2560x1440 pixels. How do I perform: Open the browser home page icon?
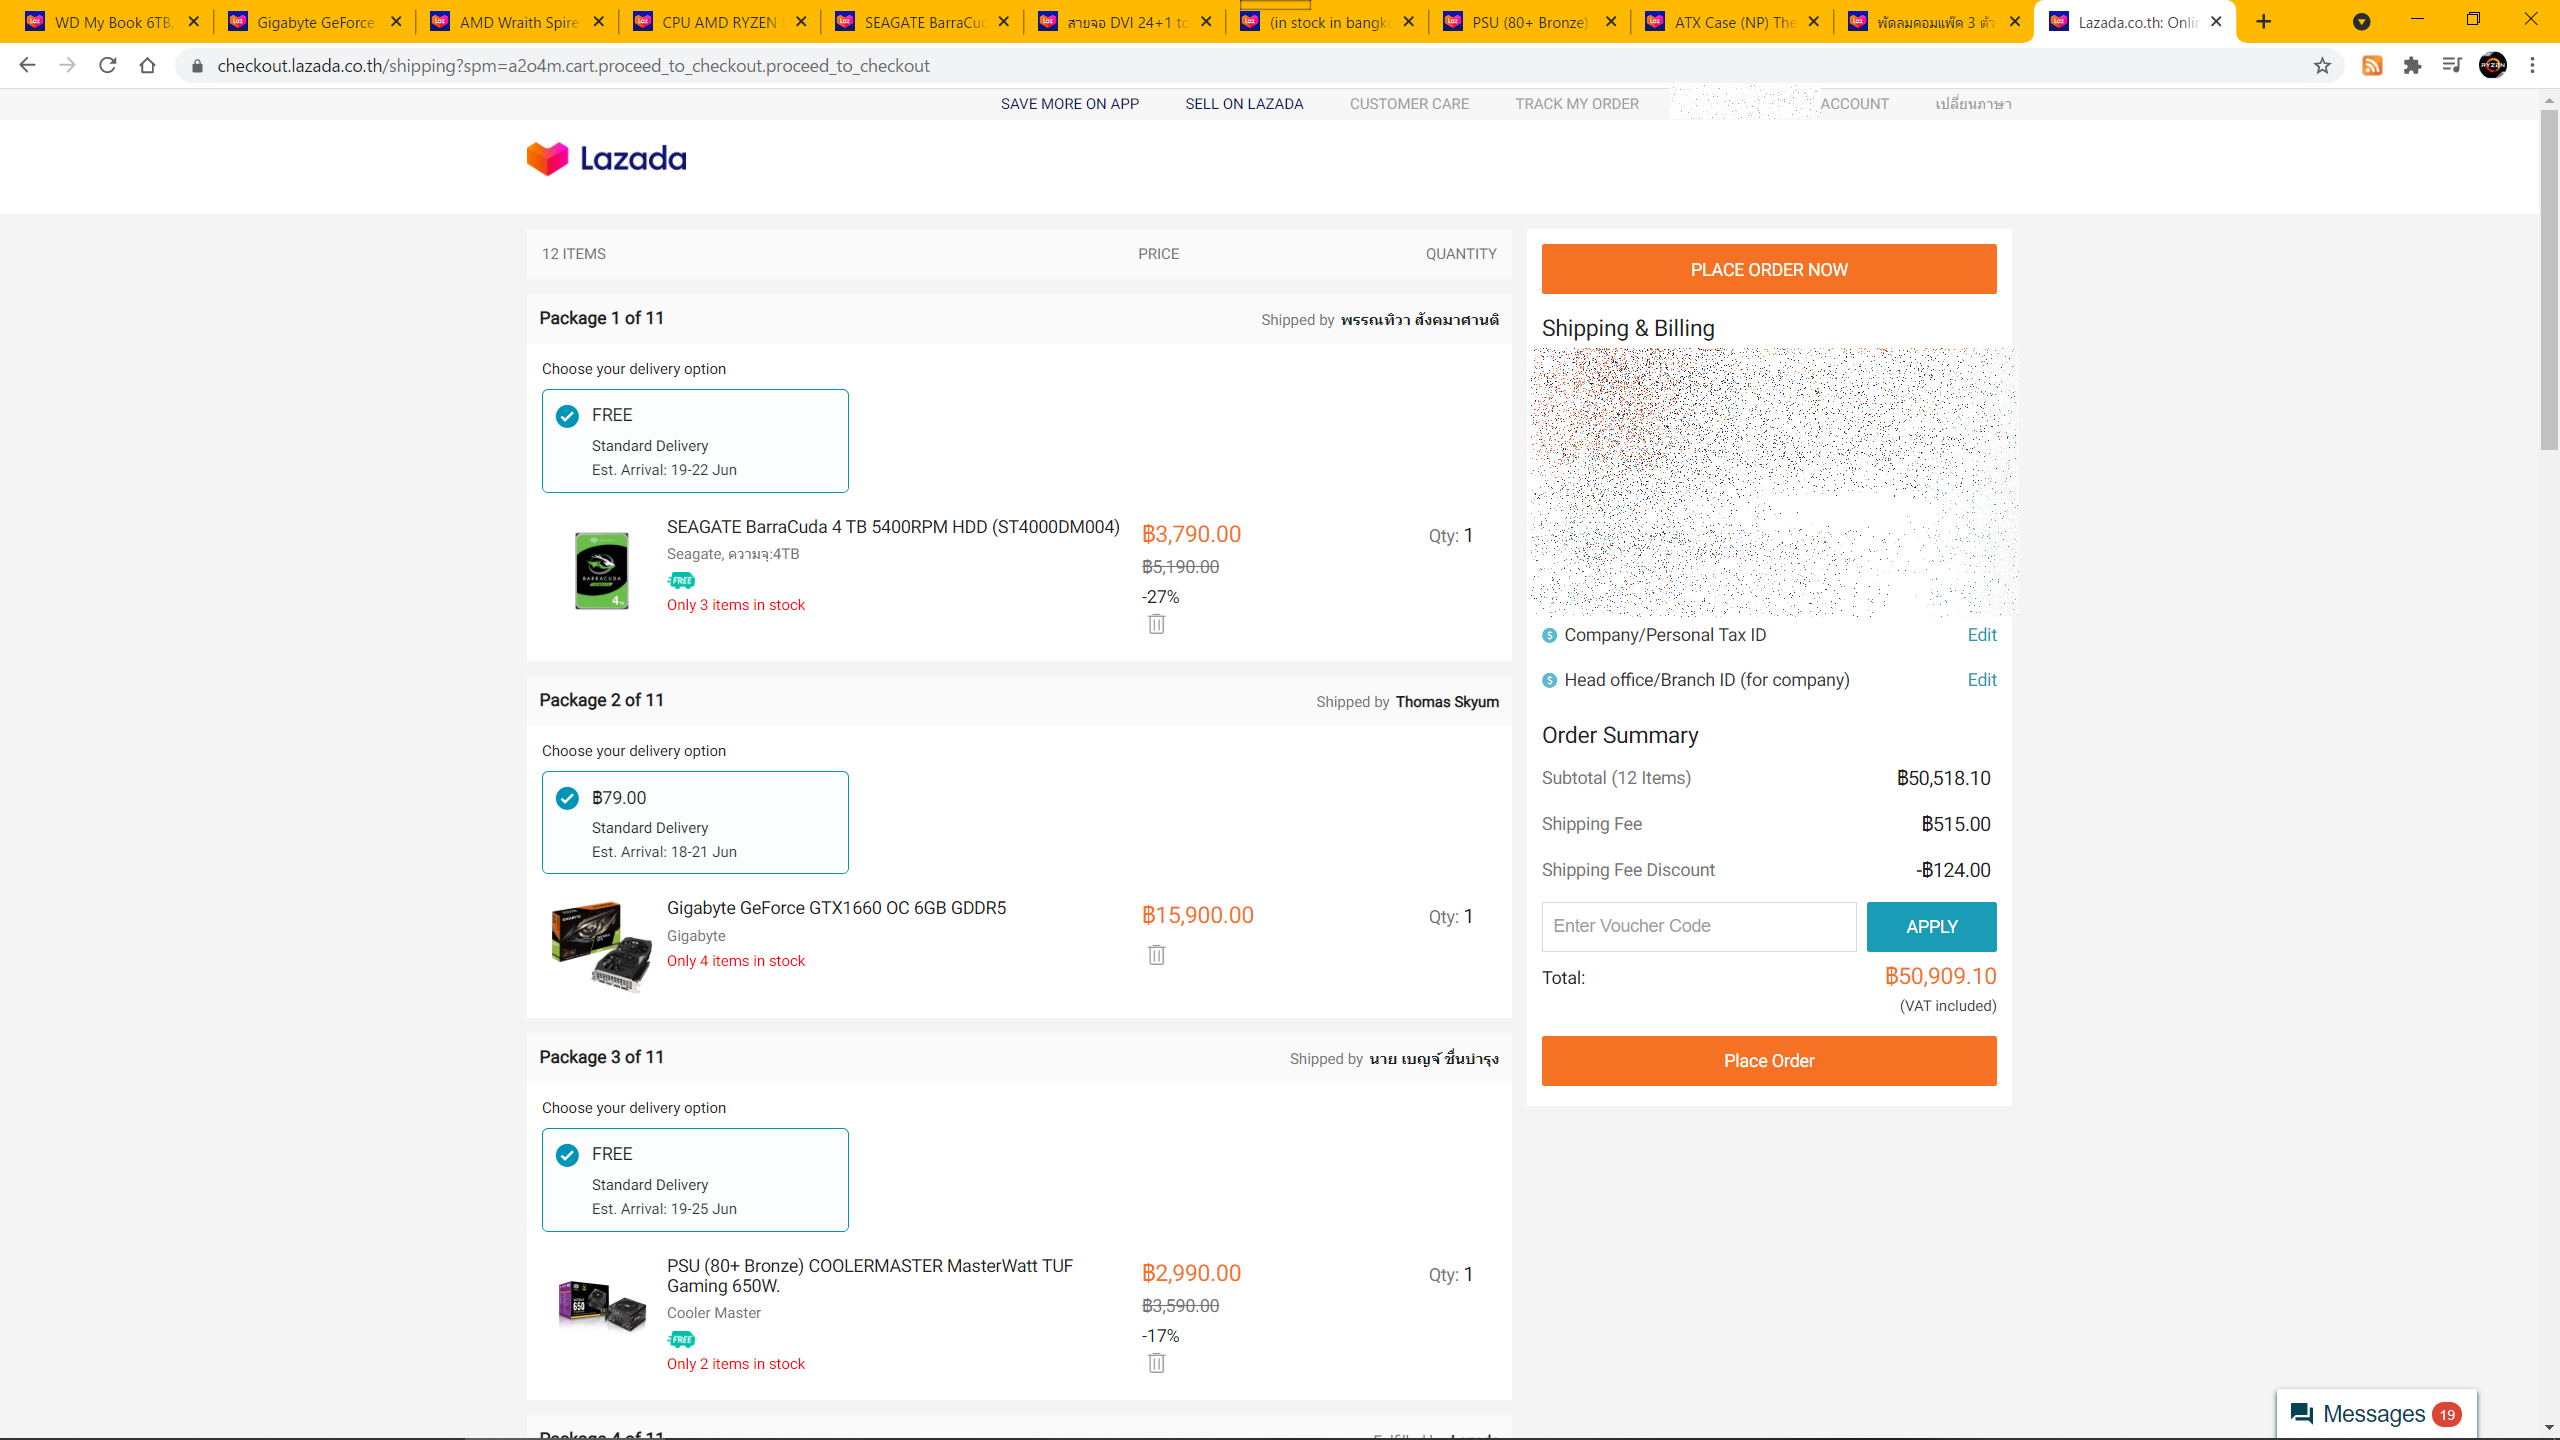[x=147, y=65]
